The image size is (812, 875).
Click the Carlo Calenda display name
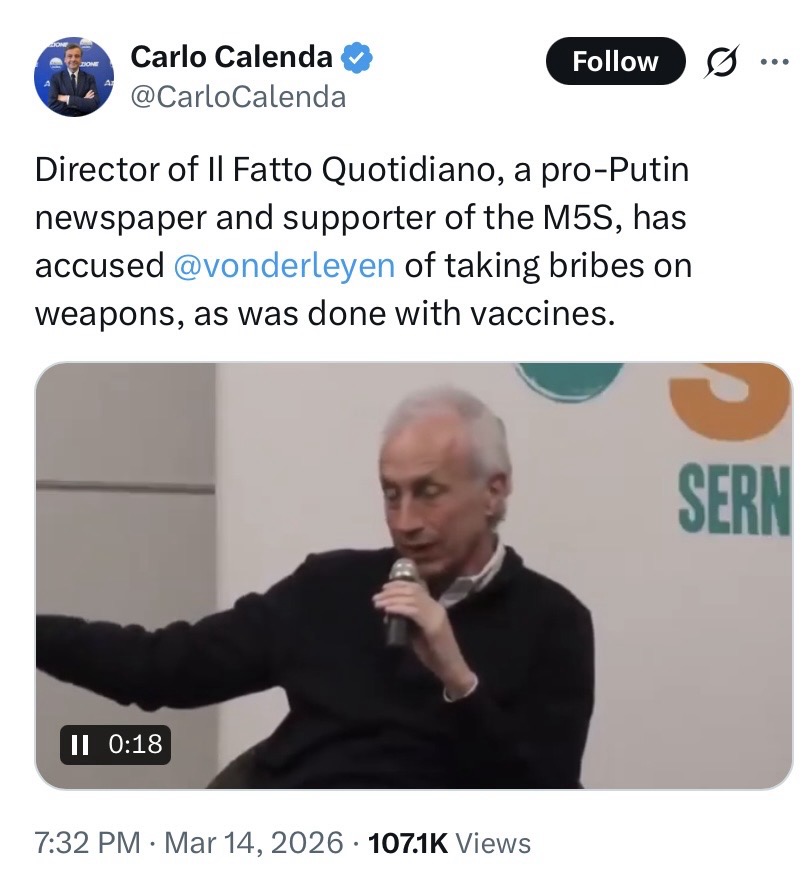point(231,56)
